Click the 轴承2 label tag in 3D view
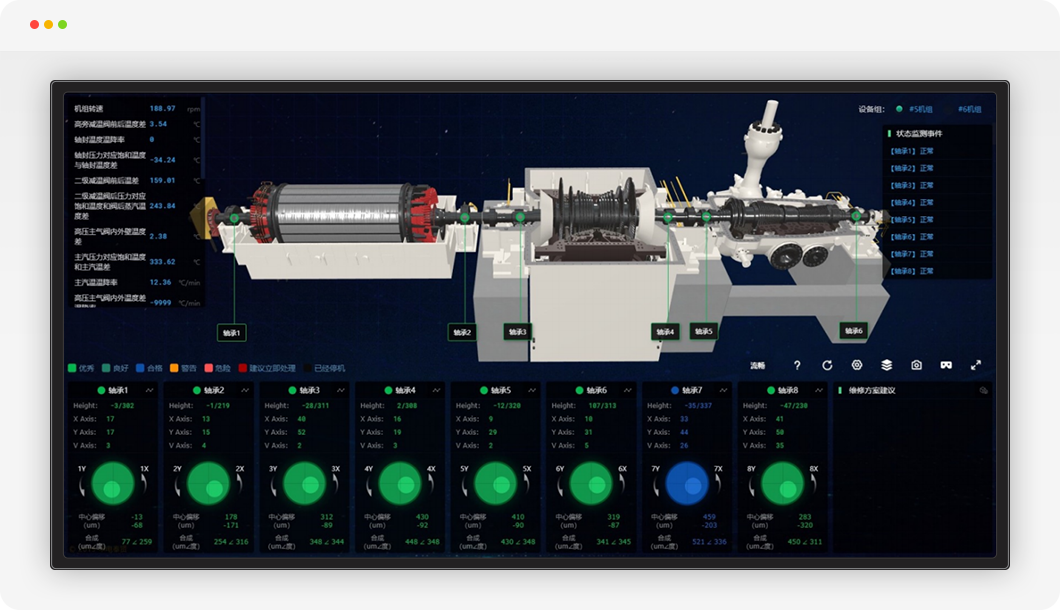Viewport: 1060px width, 610px height. (x=462, y=332)
